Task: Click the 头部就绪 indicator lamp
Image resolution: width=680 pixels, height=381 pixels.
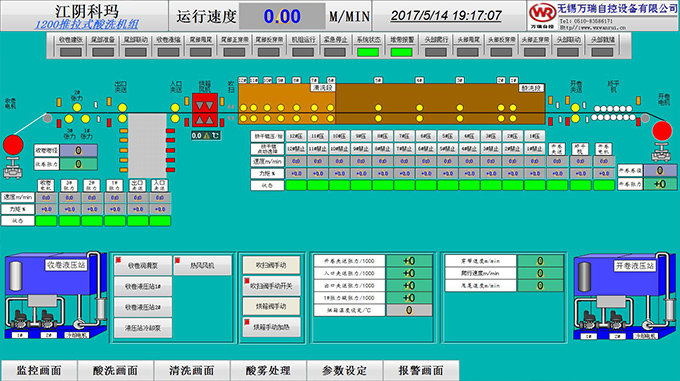Action: click(x=602, y=52)
